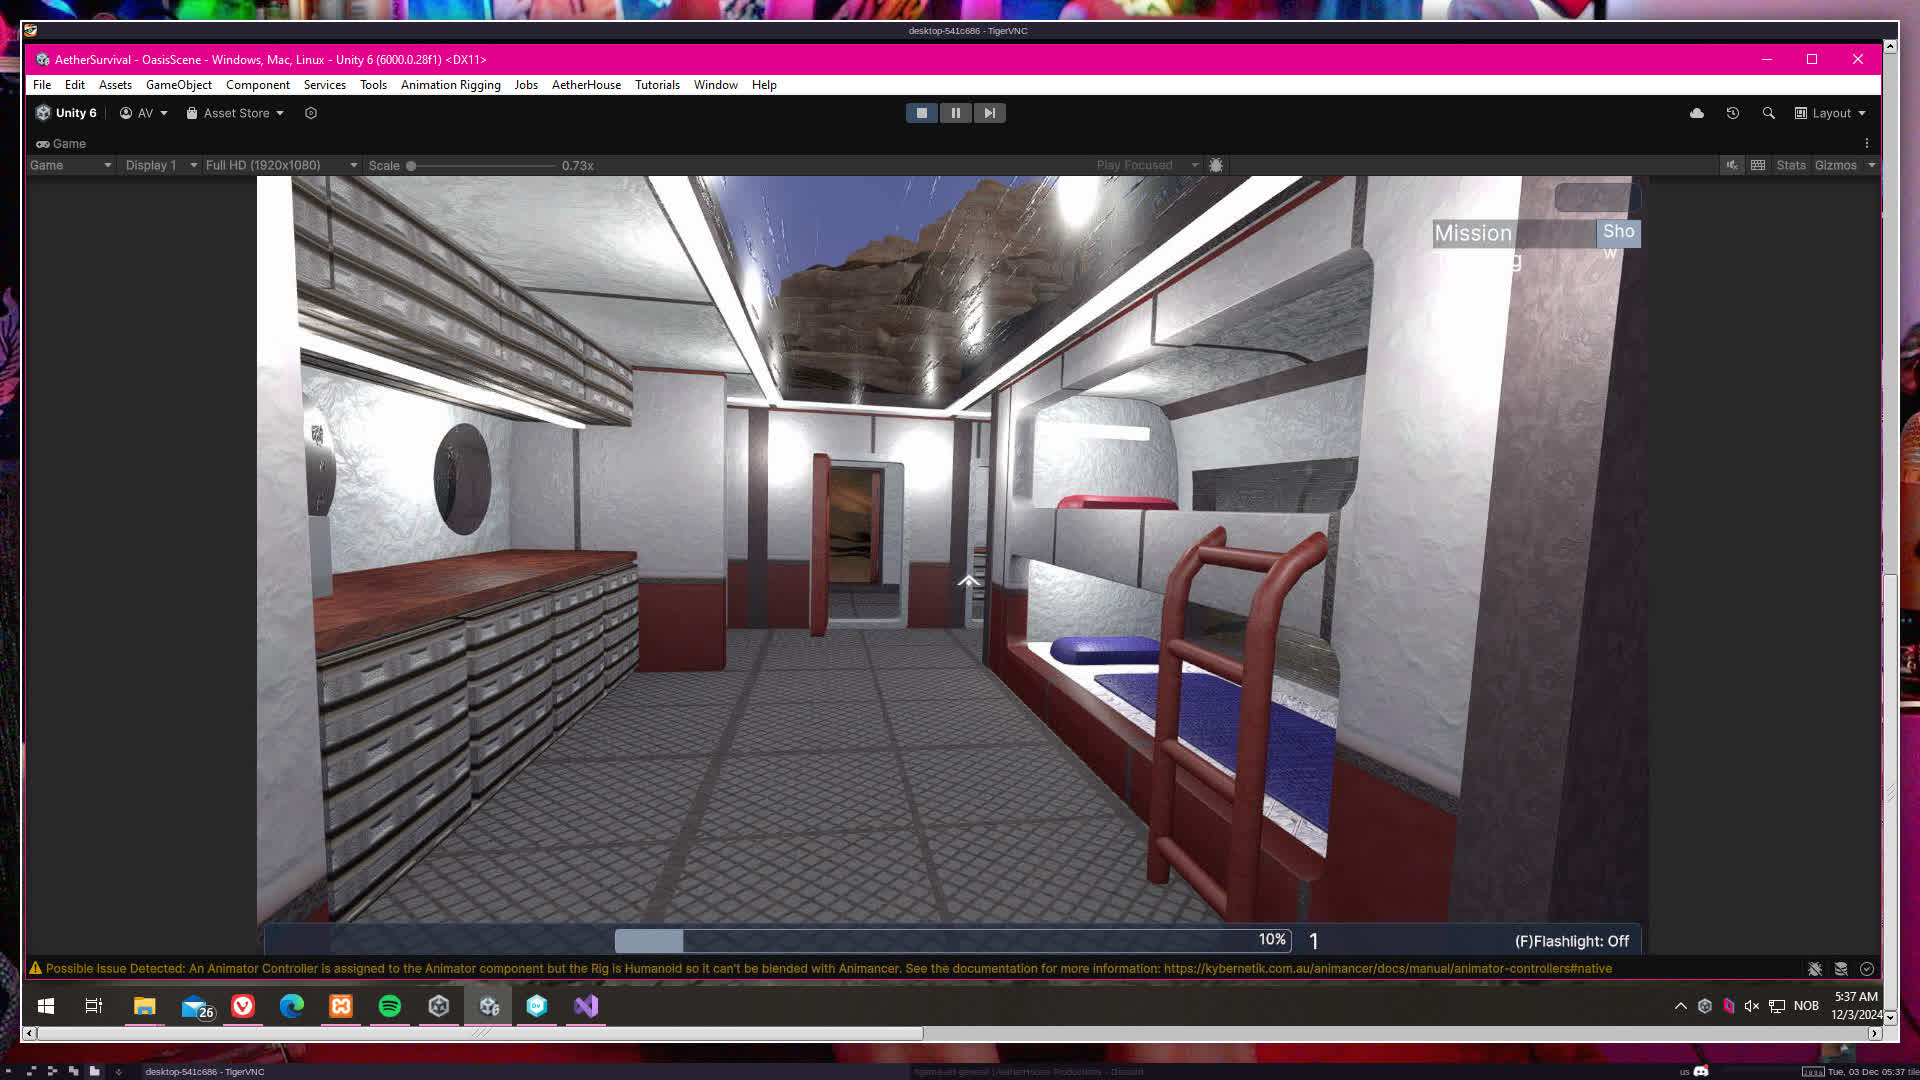Adjust the Game view Scale slider
Image resolution: width=1920 pixels, height=1080 pixels.
coord(411,166)
